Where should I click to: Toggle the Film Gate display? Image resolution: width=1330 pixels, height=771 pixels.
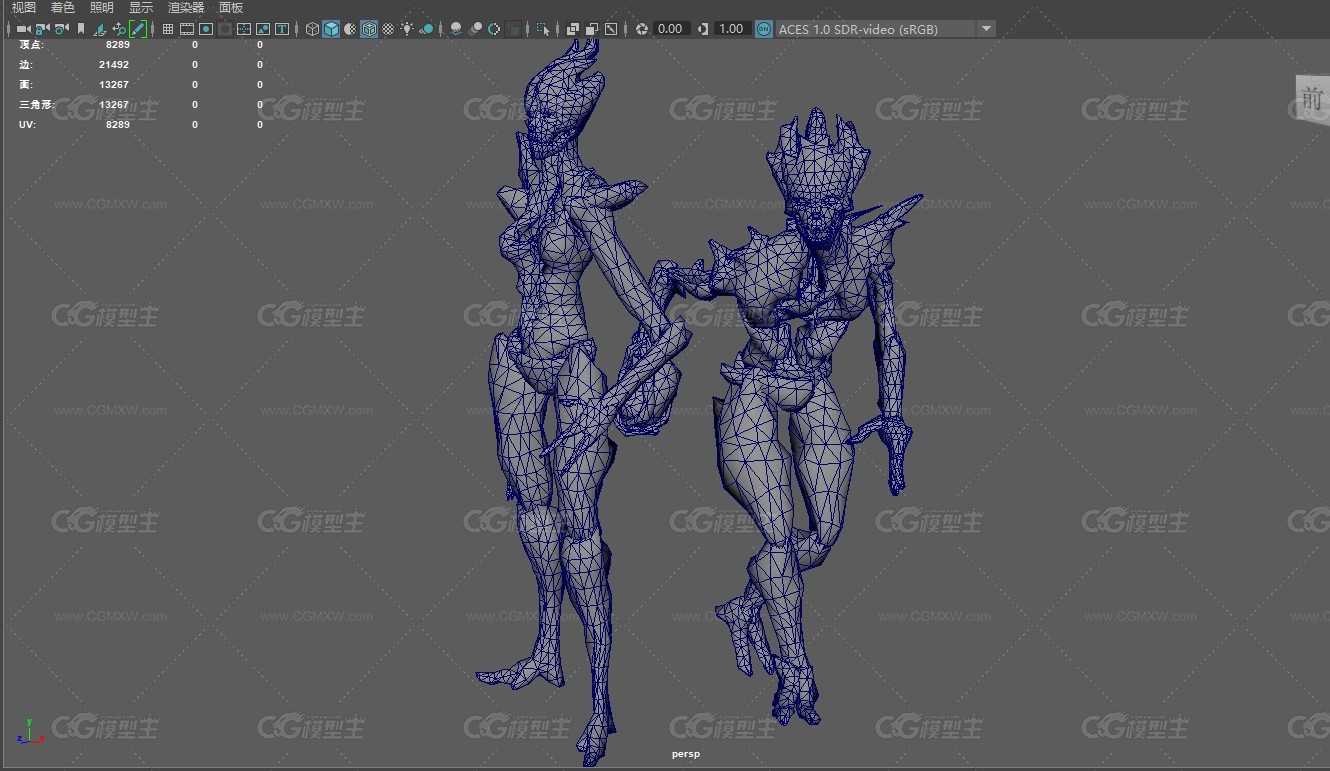pyautogui.click(x=187, y=29)
